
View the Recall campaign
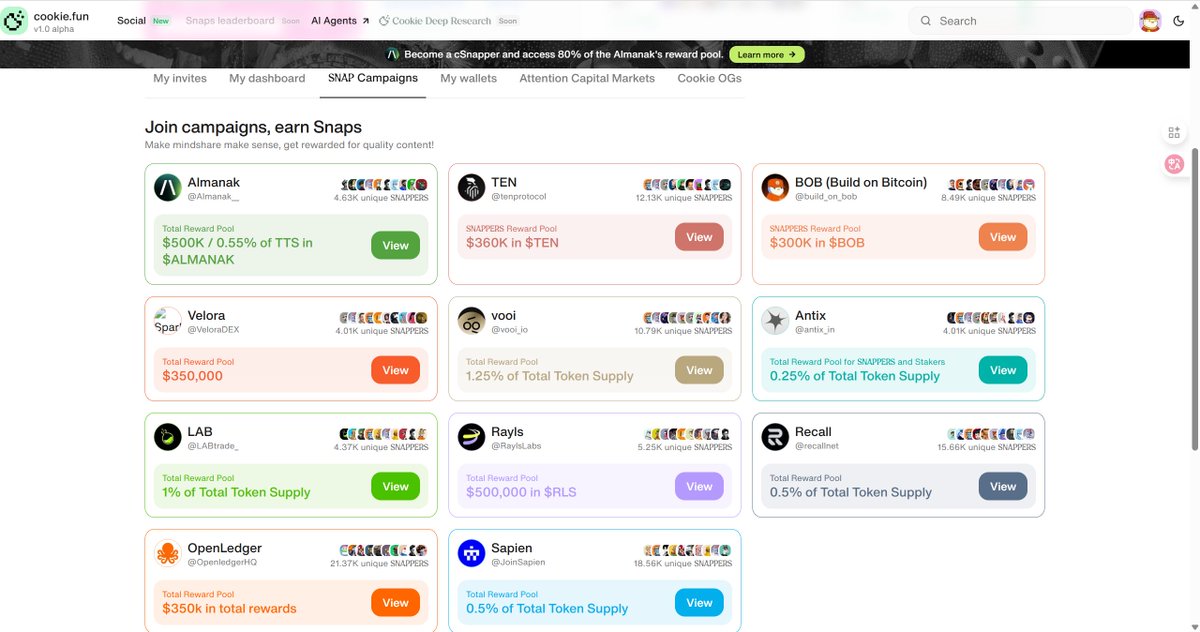coord(1003,486)
